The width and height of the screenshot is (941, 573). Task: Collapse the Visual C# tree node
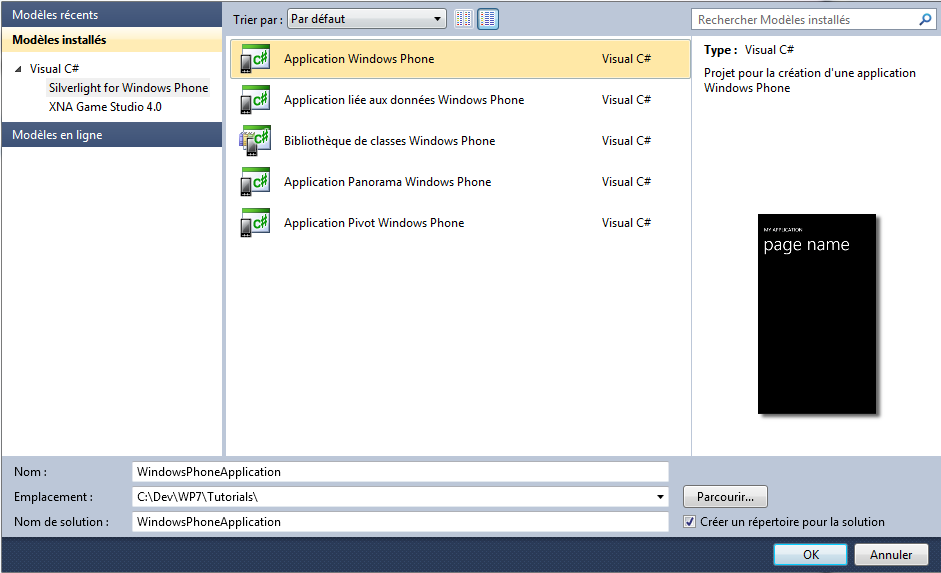pos(18,69)
